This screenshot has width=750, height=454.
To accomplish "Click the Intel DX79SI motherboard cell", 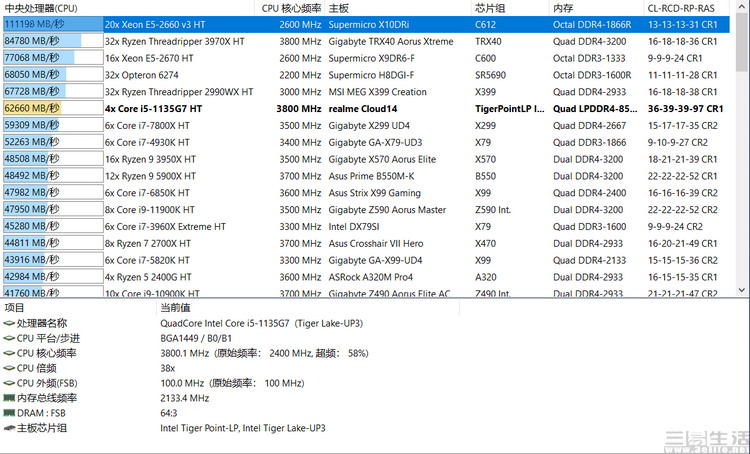I will 354,227.
